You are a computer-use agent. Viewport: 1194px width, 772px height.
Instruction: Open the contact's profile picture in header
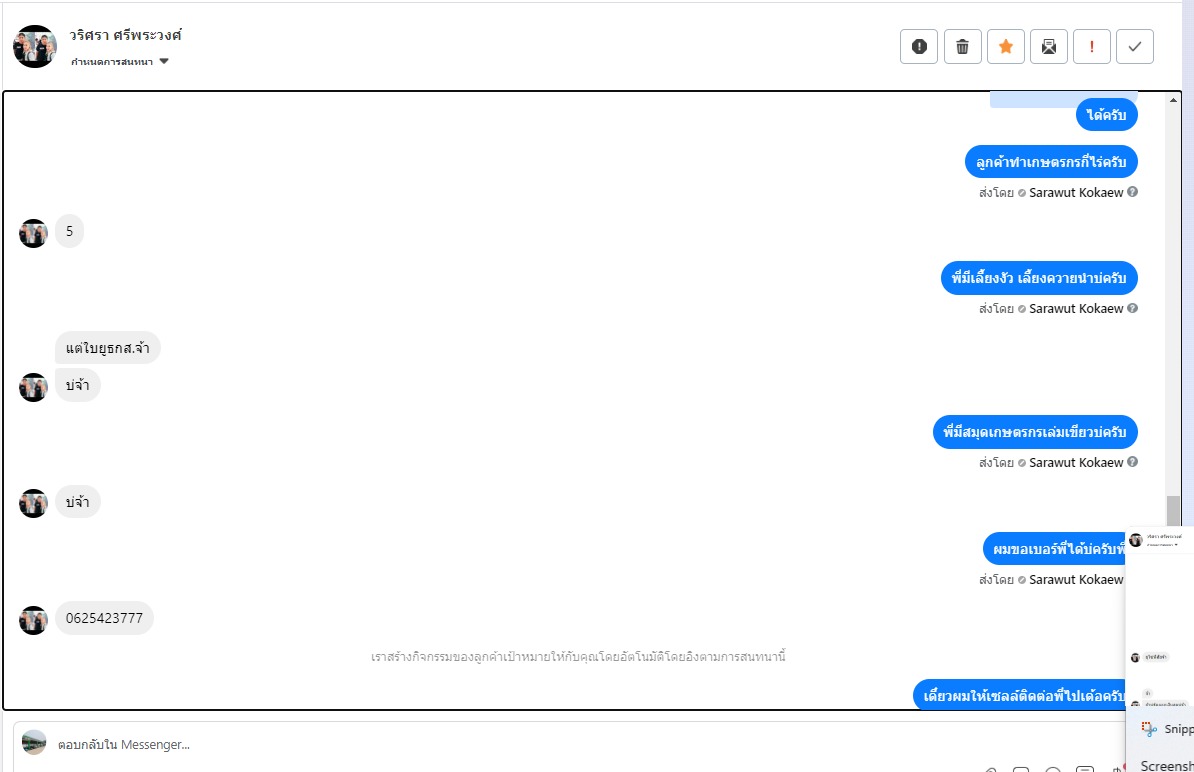(x=35, y=47)
